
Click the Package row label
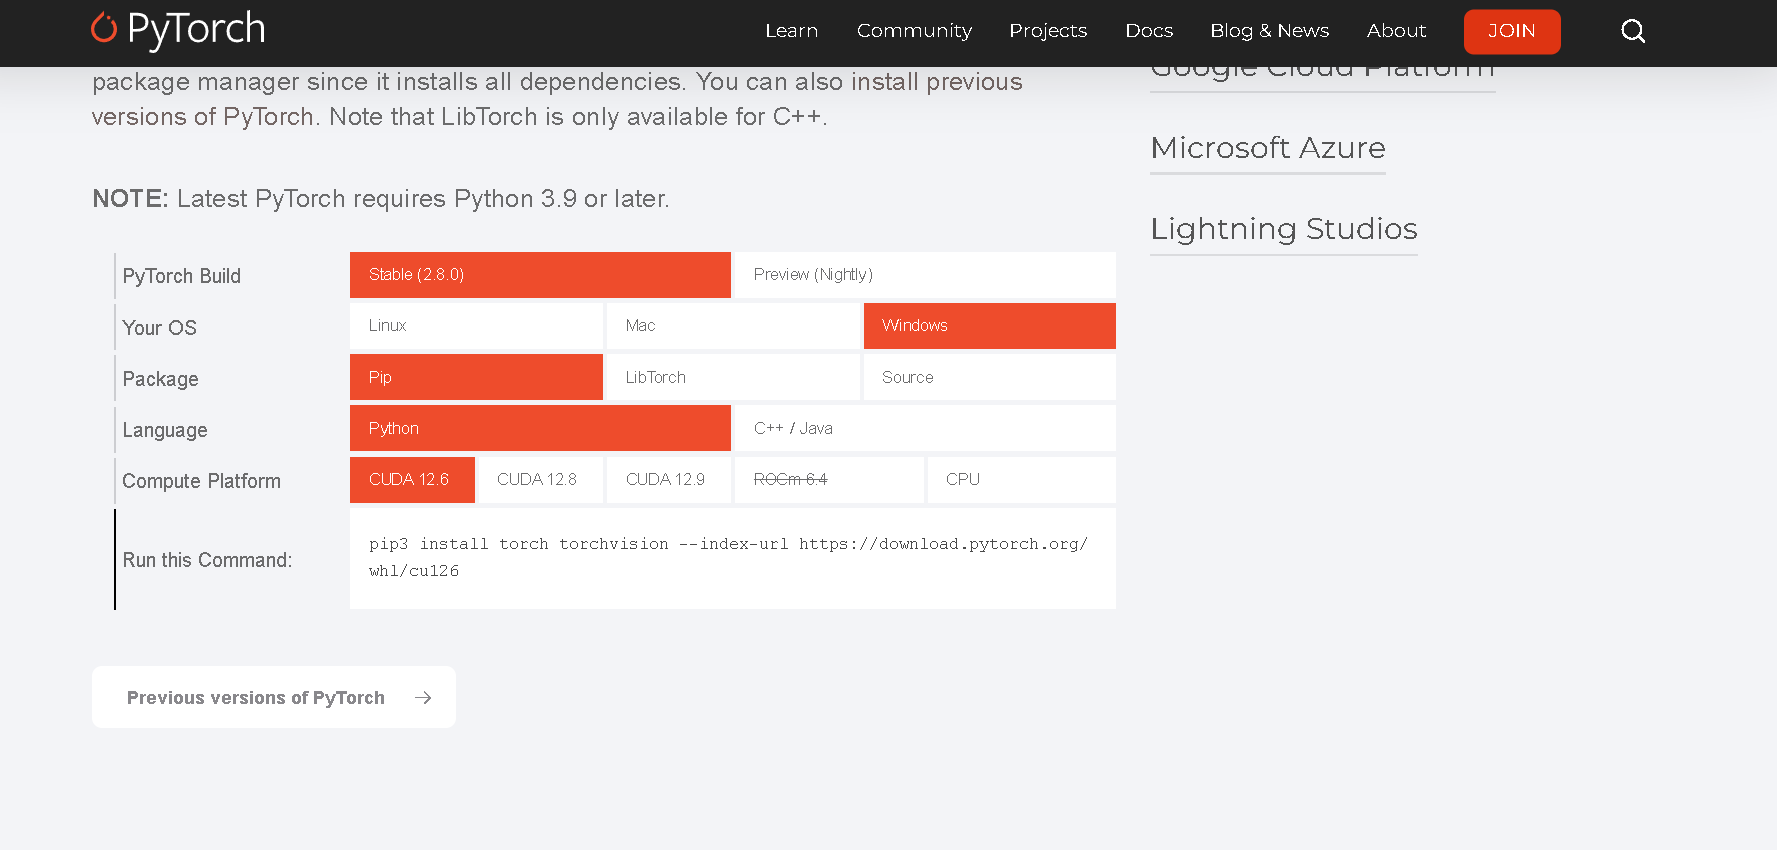pyautogui.click(x=160, y=379)
